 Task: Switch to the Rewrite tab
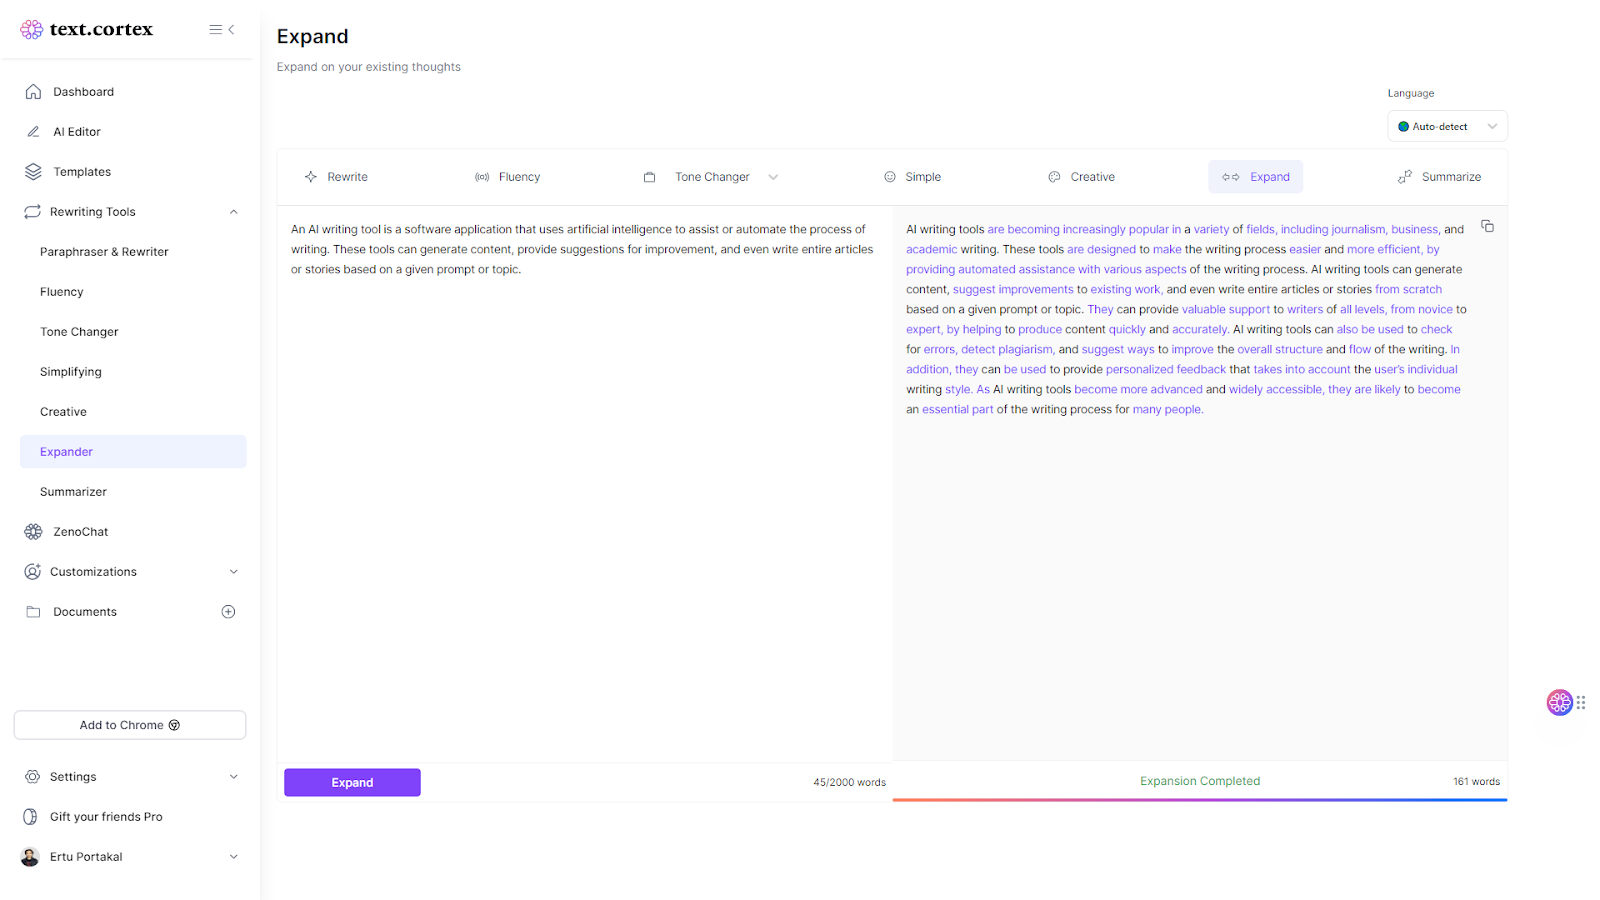tap(337, 177)
